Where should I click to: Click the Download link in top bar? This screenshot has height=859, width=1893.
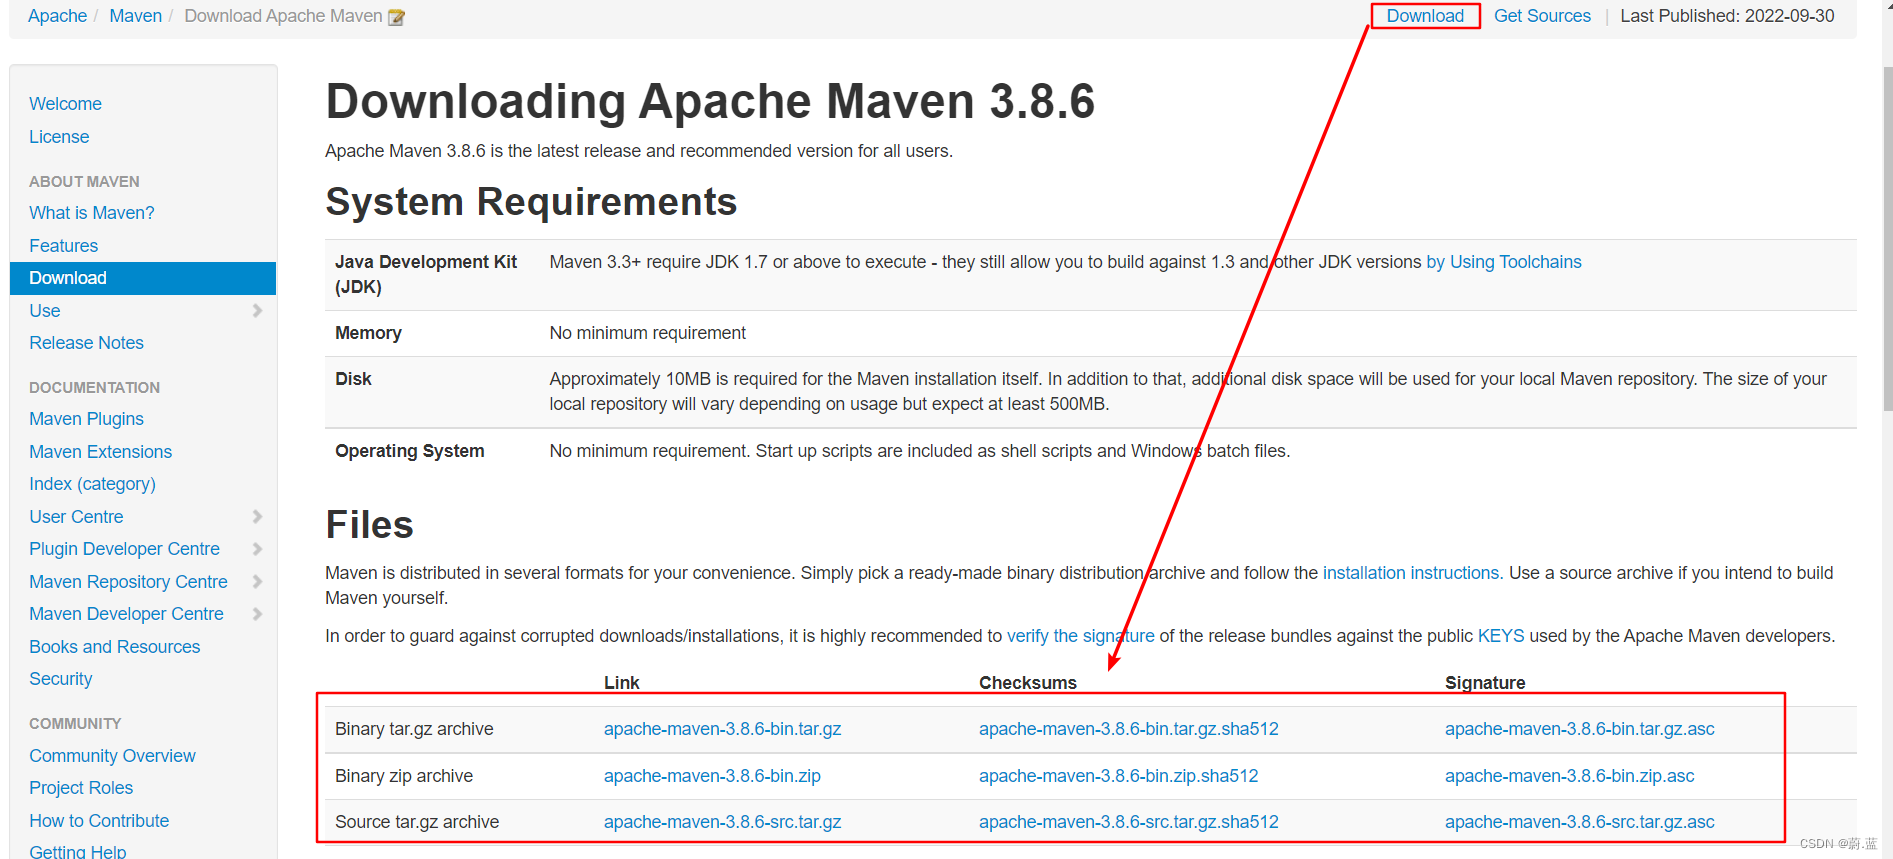[1425, 16]
